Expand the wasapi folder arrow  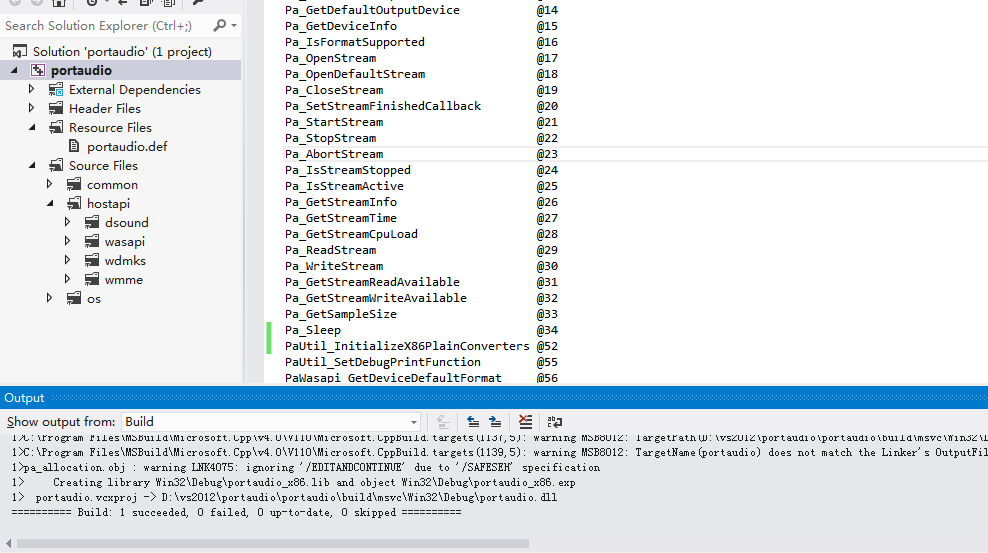pyautogui.click(x=67, y=241)
